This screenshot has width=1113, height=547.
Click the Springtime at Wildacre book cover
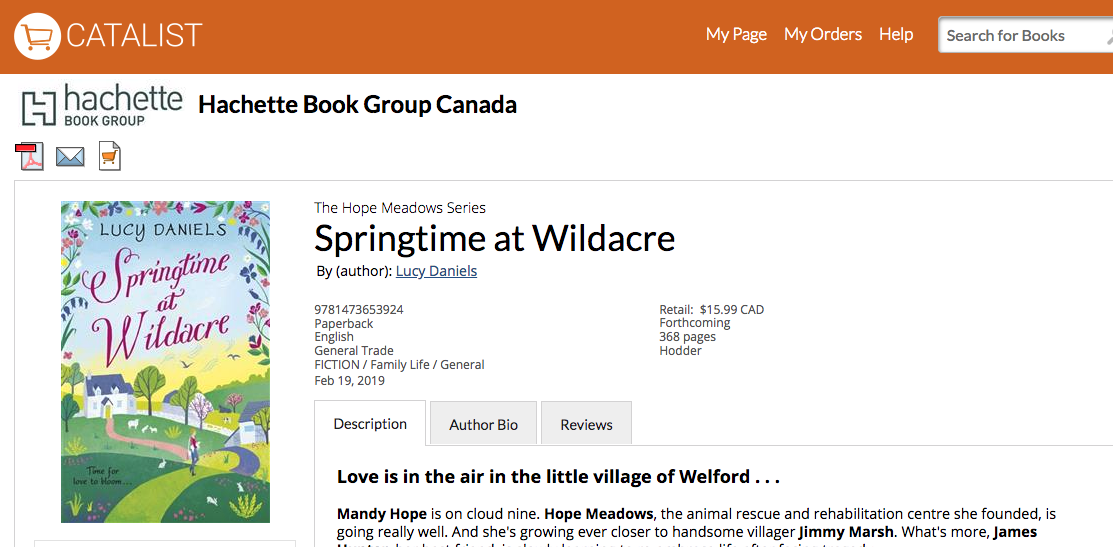[165, 362]
